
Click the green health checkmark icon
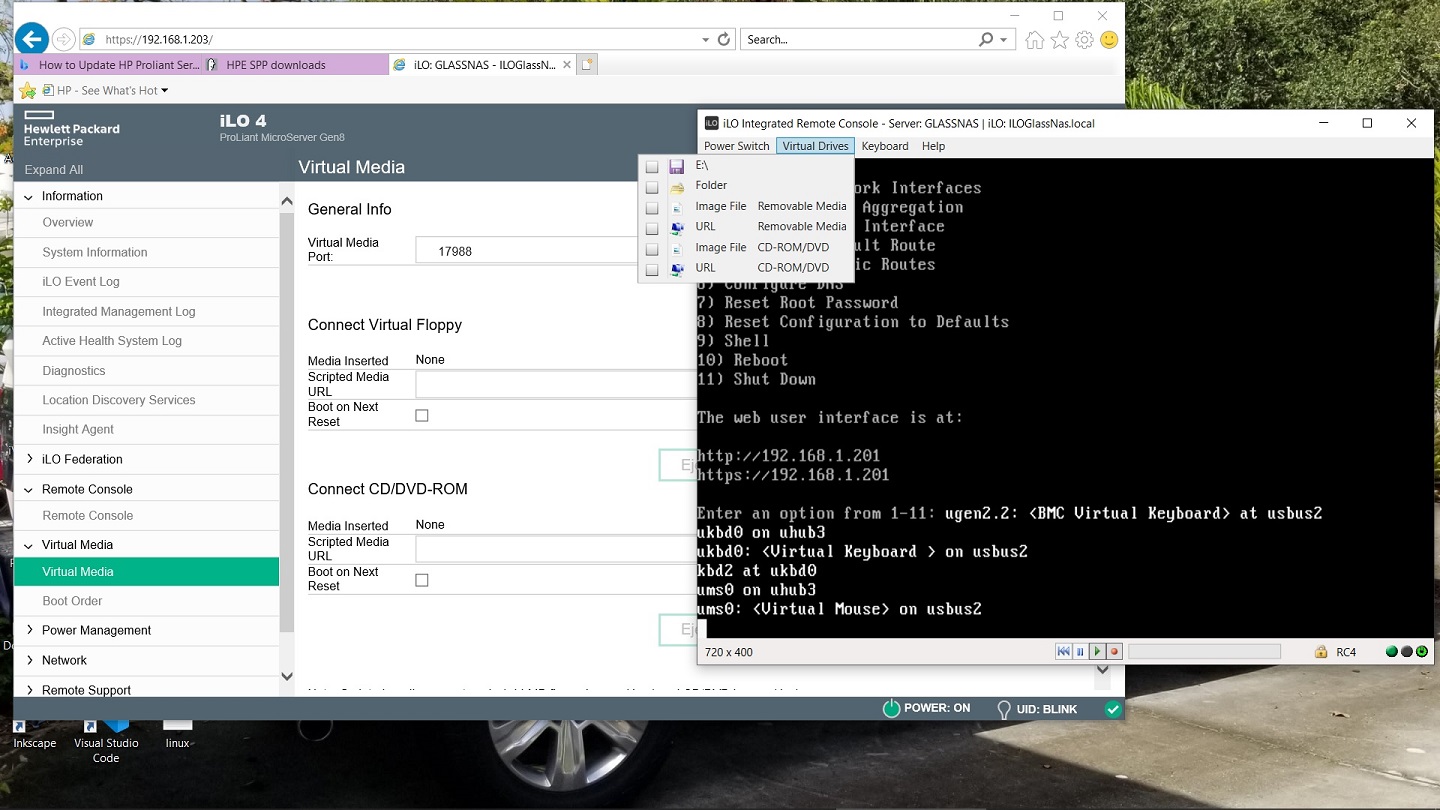(x=1113, y=709)
